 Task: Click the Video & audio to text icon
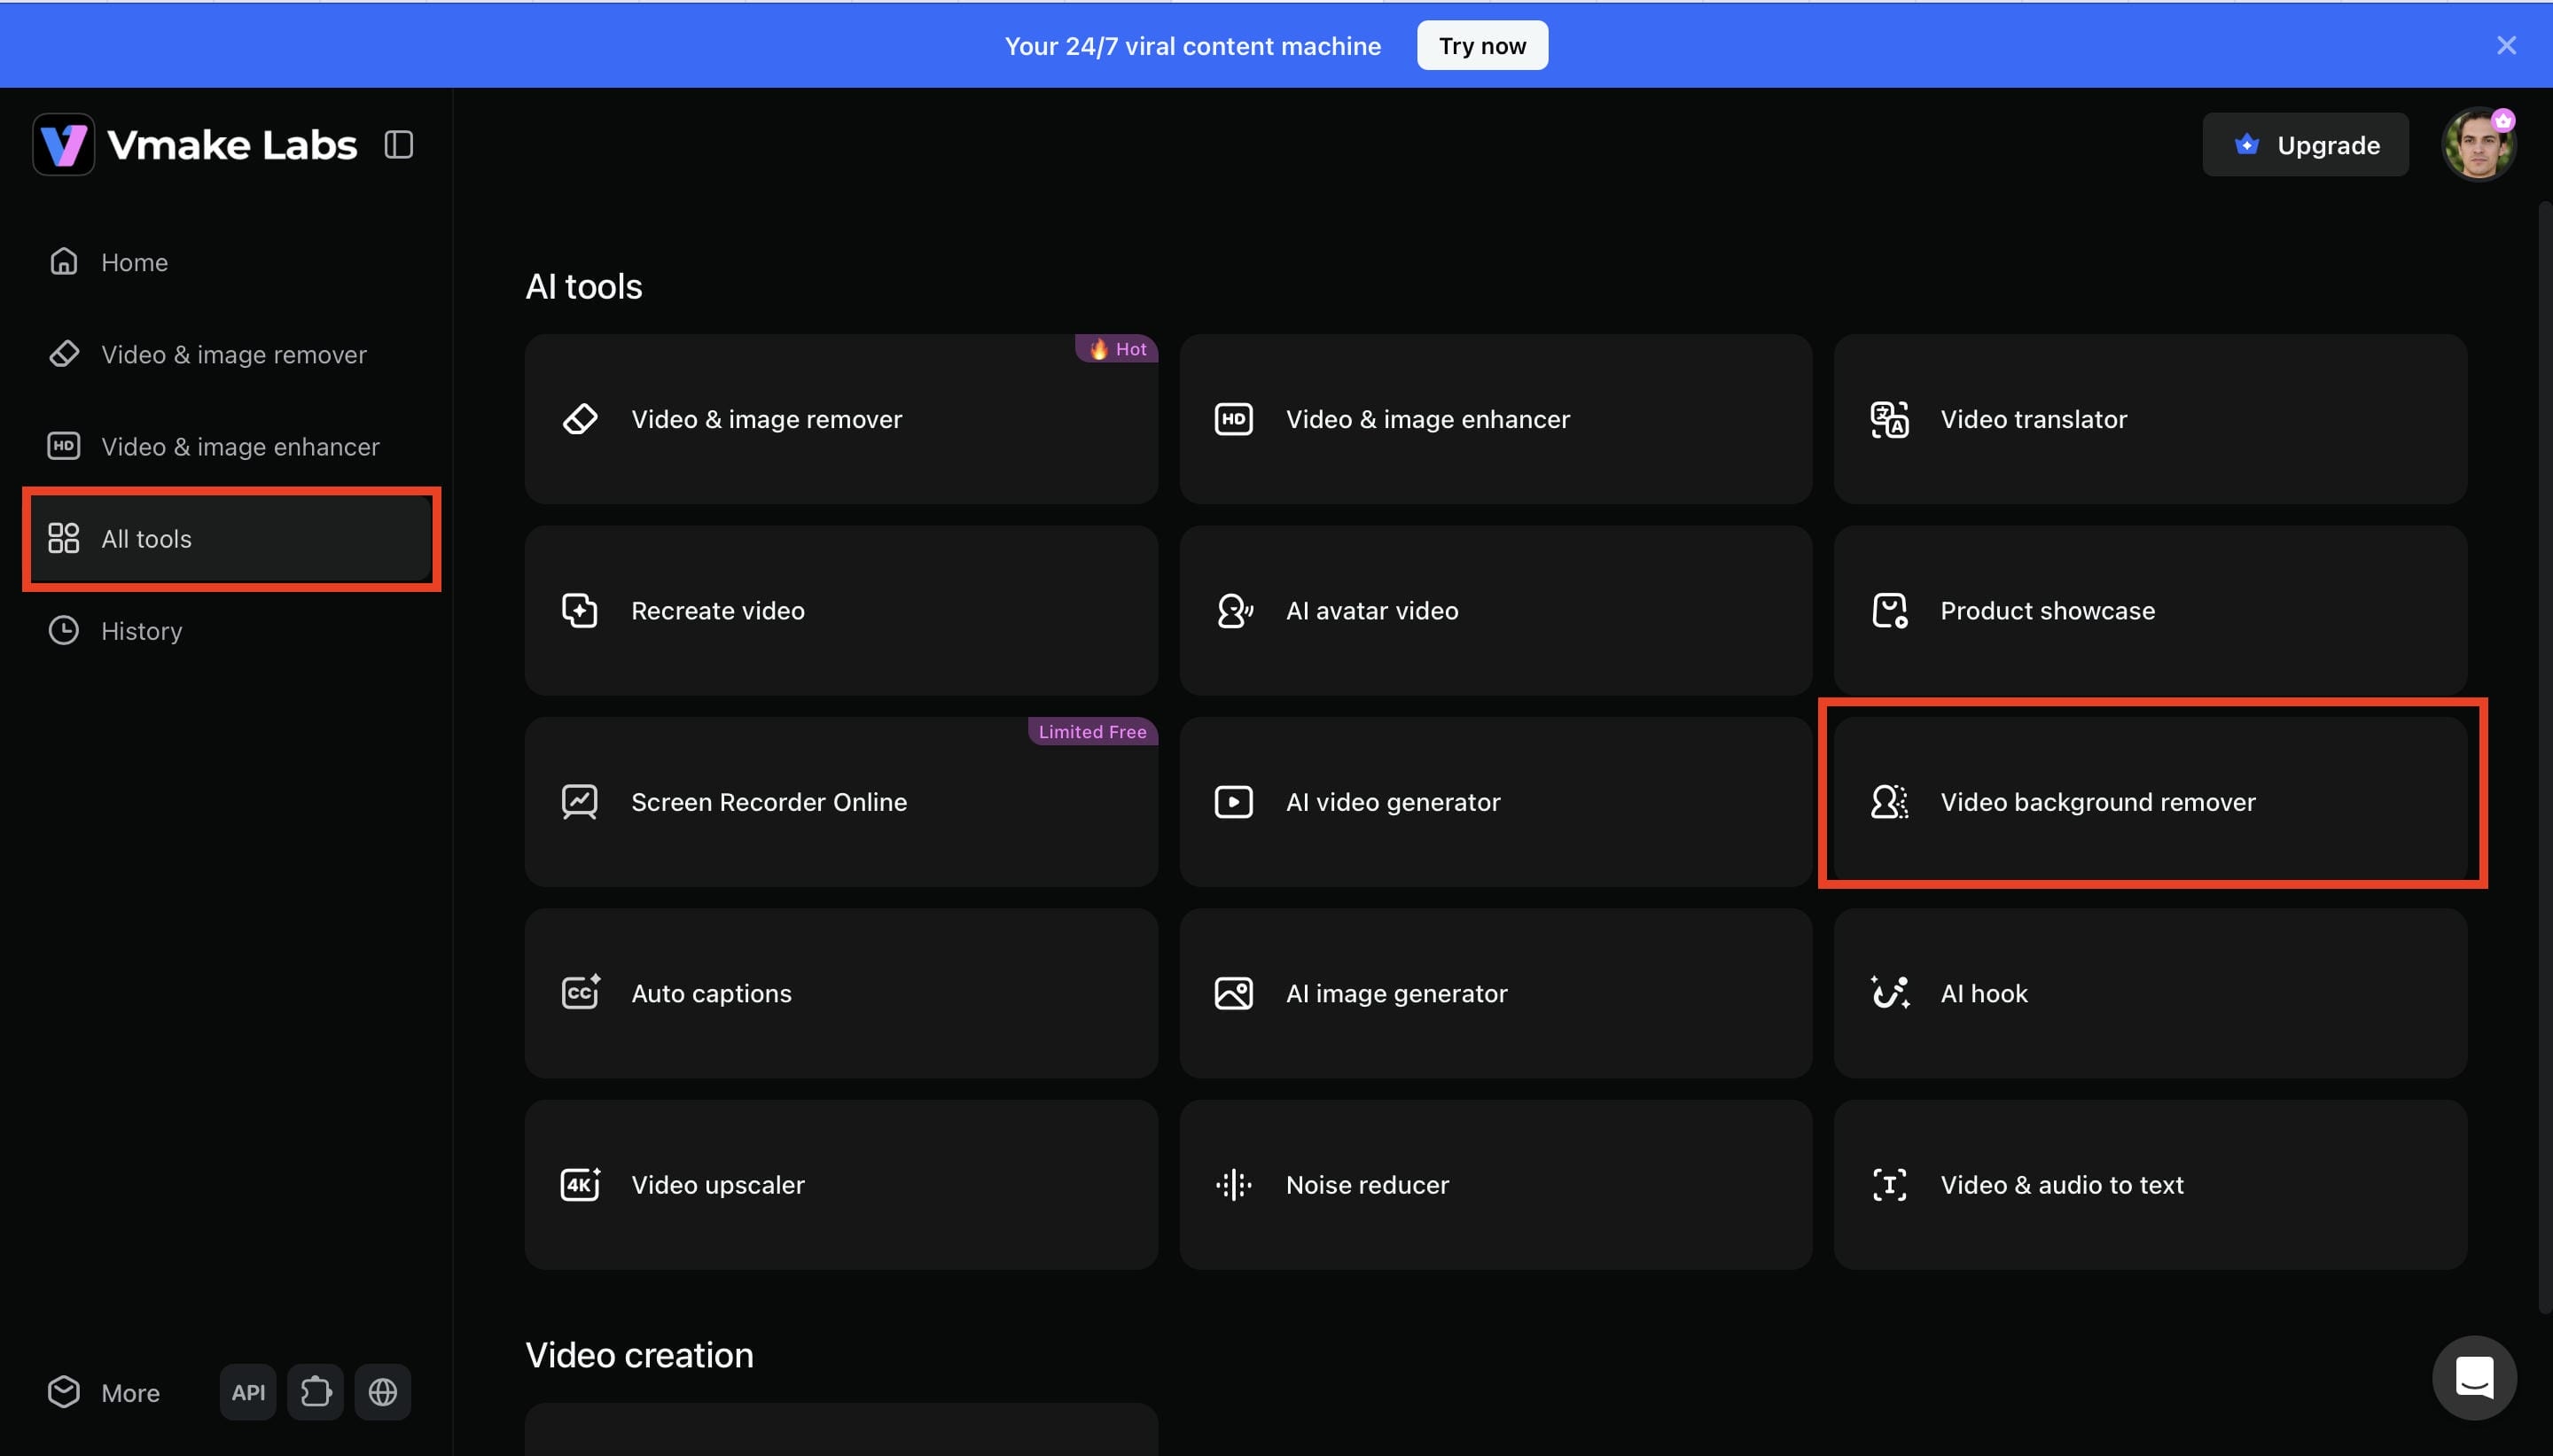point(1889,1185)
